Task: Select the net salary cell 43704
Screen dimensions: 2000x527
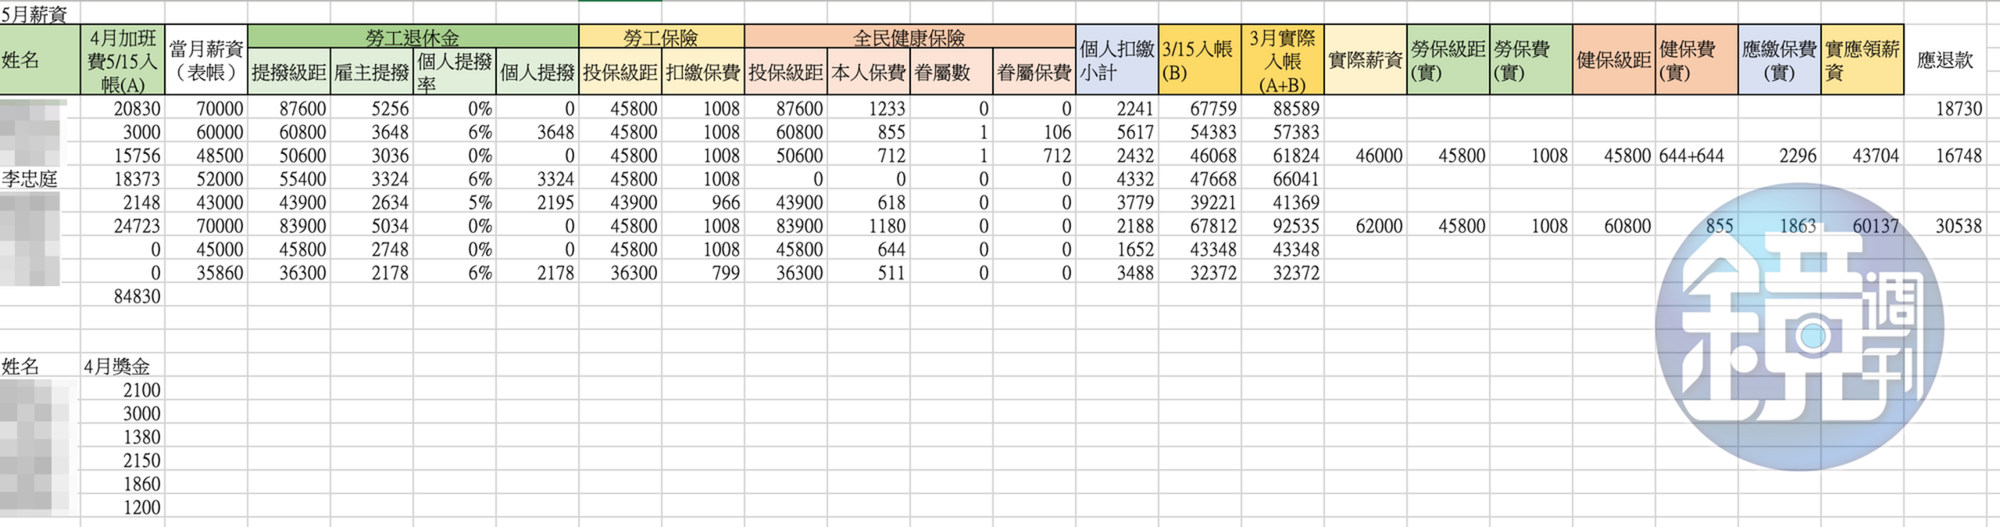Action: [1862, 155]
